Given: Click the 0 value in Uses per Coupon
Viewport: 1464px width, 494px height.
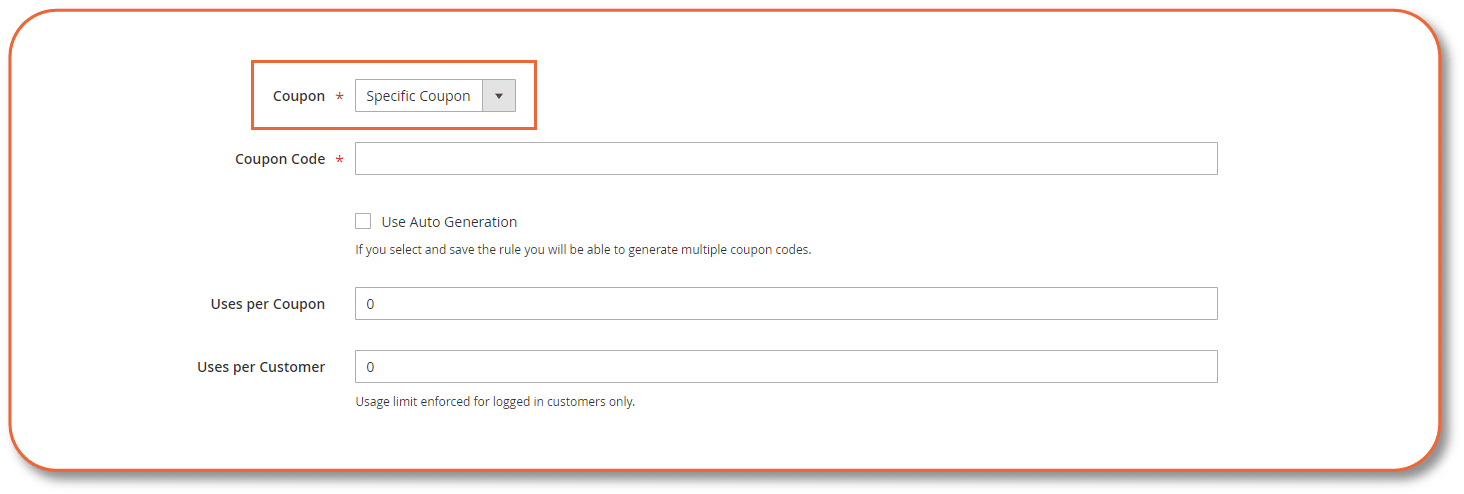Looking at the screenshot, I should (x=370, y=304).
